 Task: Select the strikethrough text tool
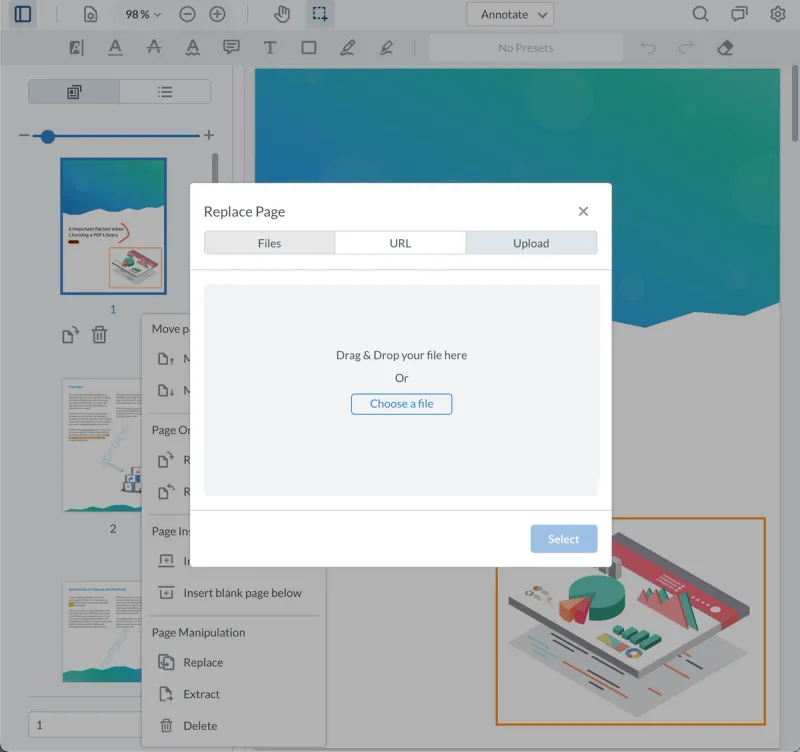tap(154, 47)
